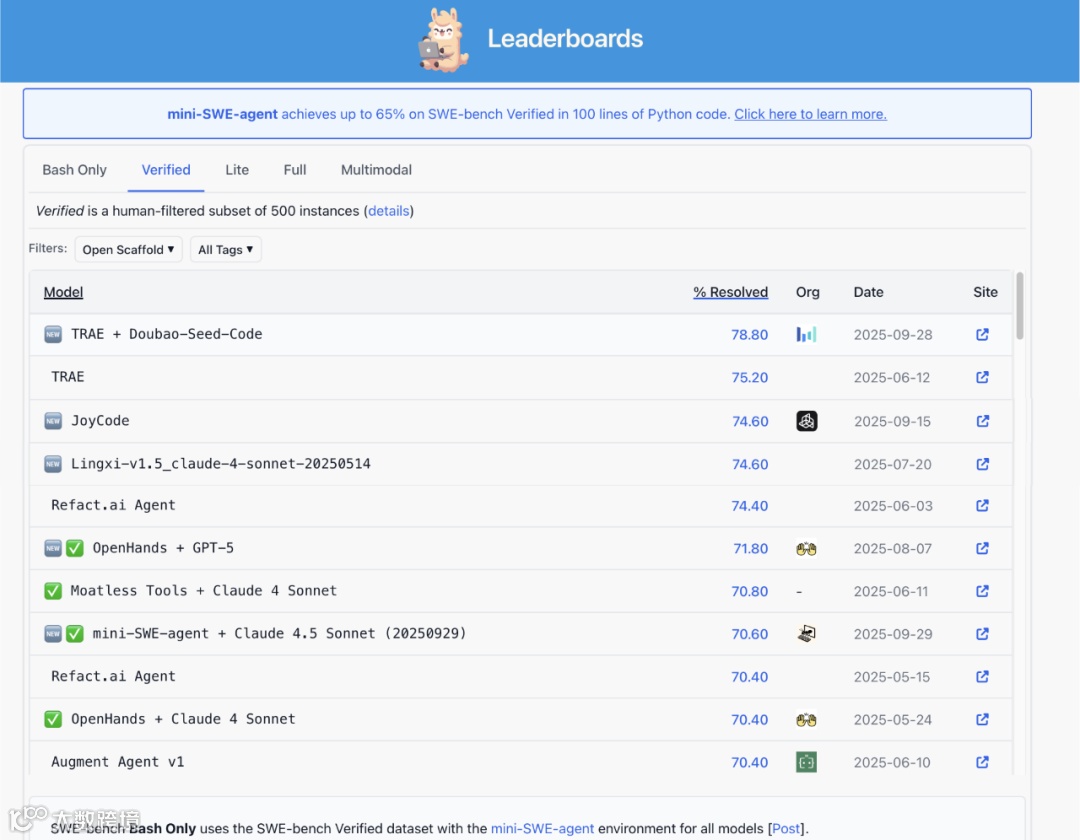Open site link for OpenHands + GPT-5

(x=982, y=548)
